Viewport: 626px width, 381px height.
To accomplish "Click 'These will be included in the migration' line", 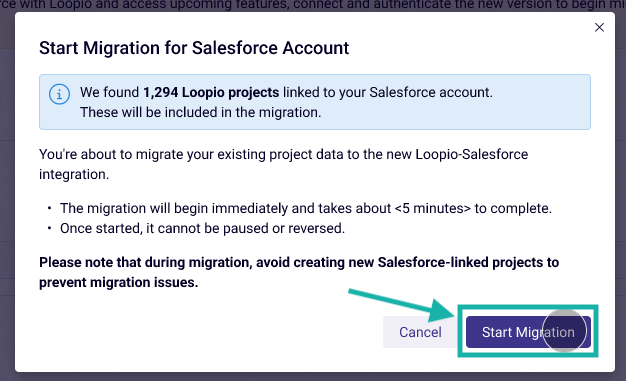I will pyautogui.click(x=200, y=112).
